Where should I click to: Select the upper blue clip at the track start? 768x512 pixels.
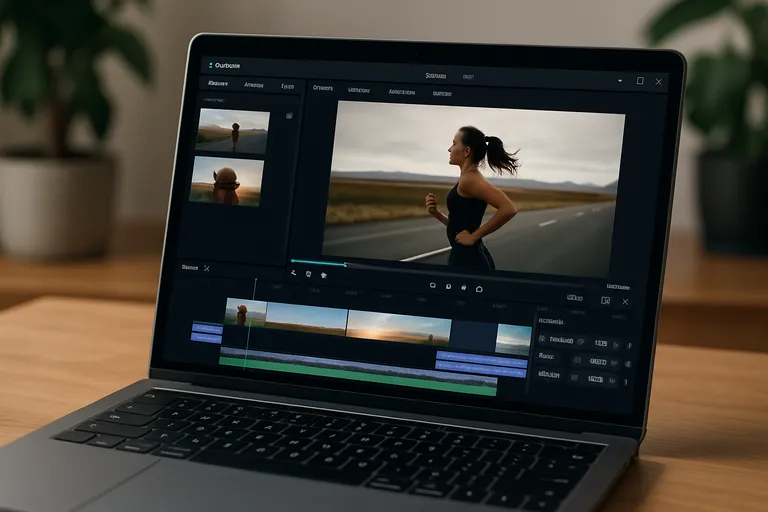[207, 328]
